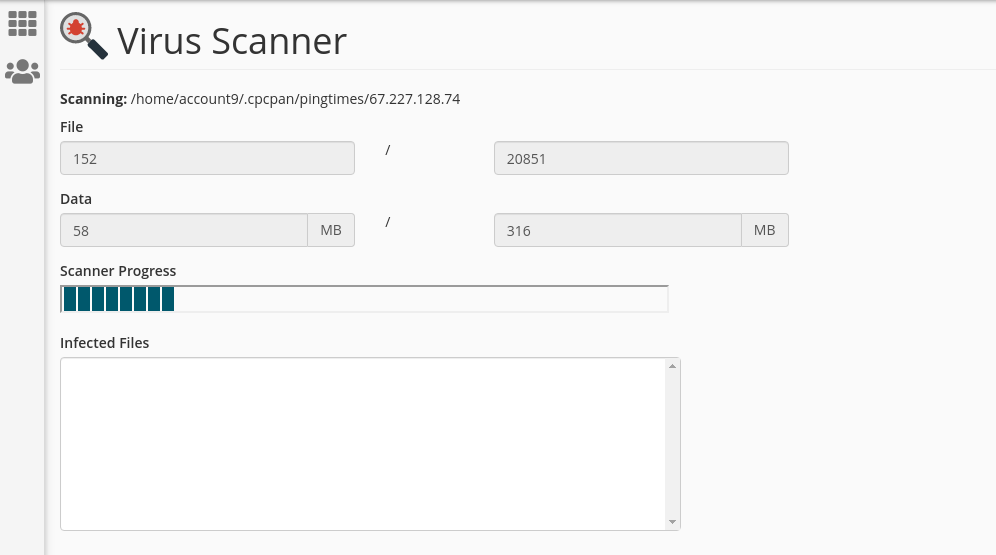Click the scanning path /home/account9/.cpcpan/pingtimes/67.227.128.74
996x555 pixels.
click(x=295, y=99)
